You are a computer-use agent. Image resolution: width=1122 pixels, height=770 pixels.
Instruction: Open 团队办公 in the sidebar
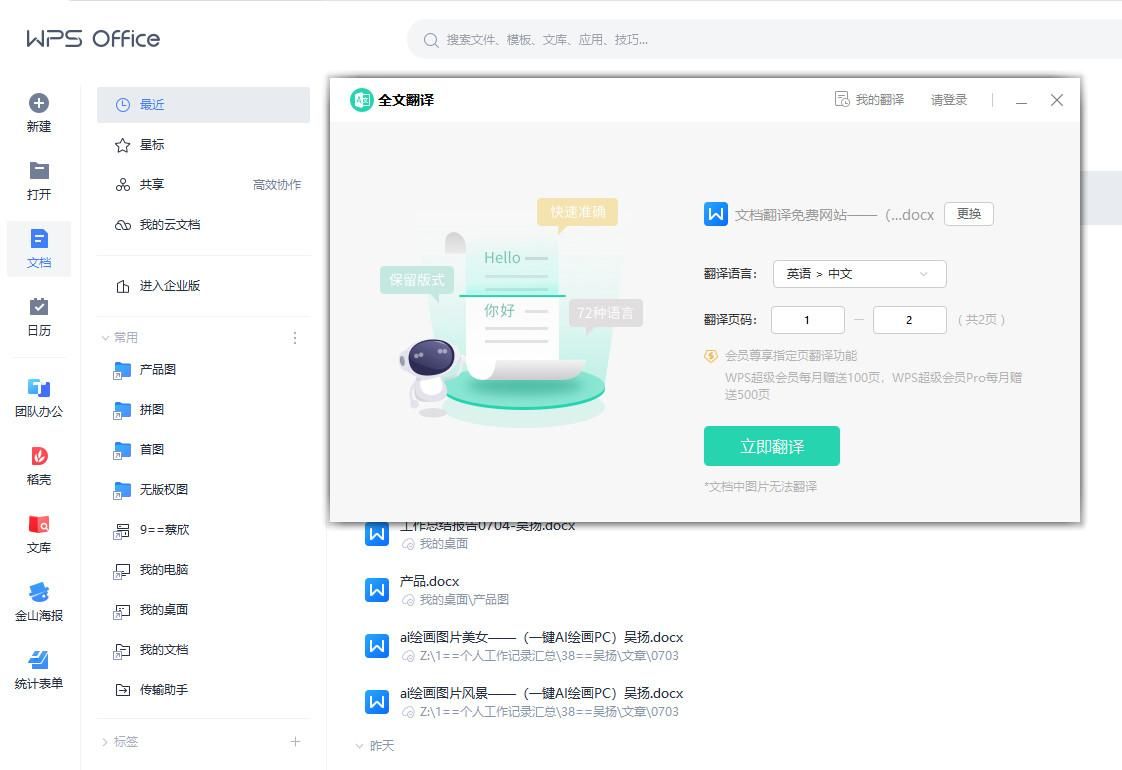coord(39,396)
